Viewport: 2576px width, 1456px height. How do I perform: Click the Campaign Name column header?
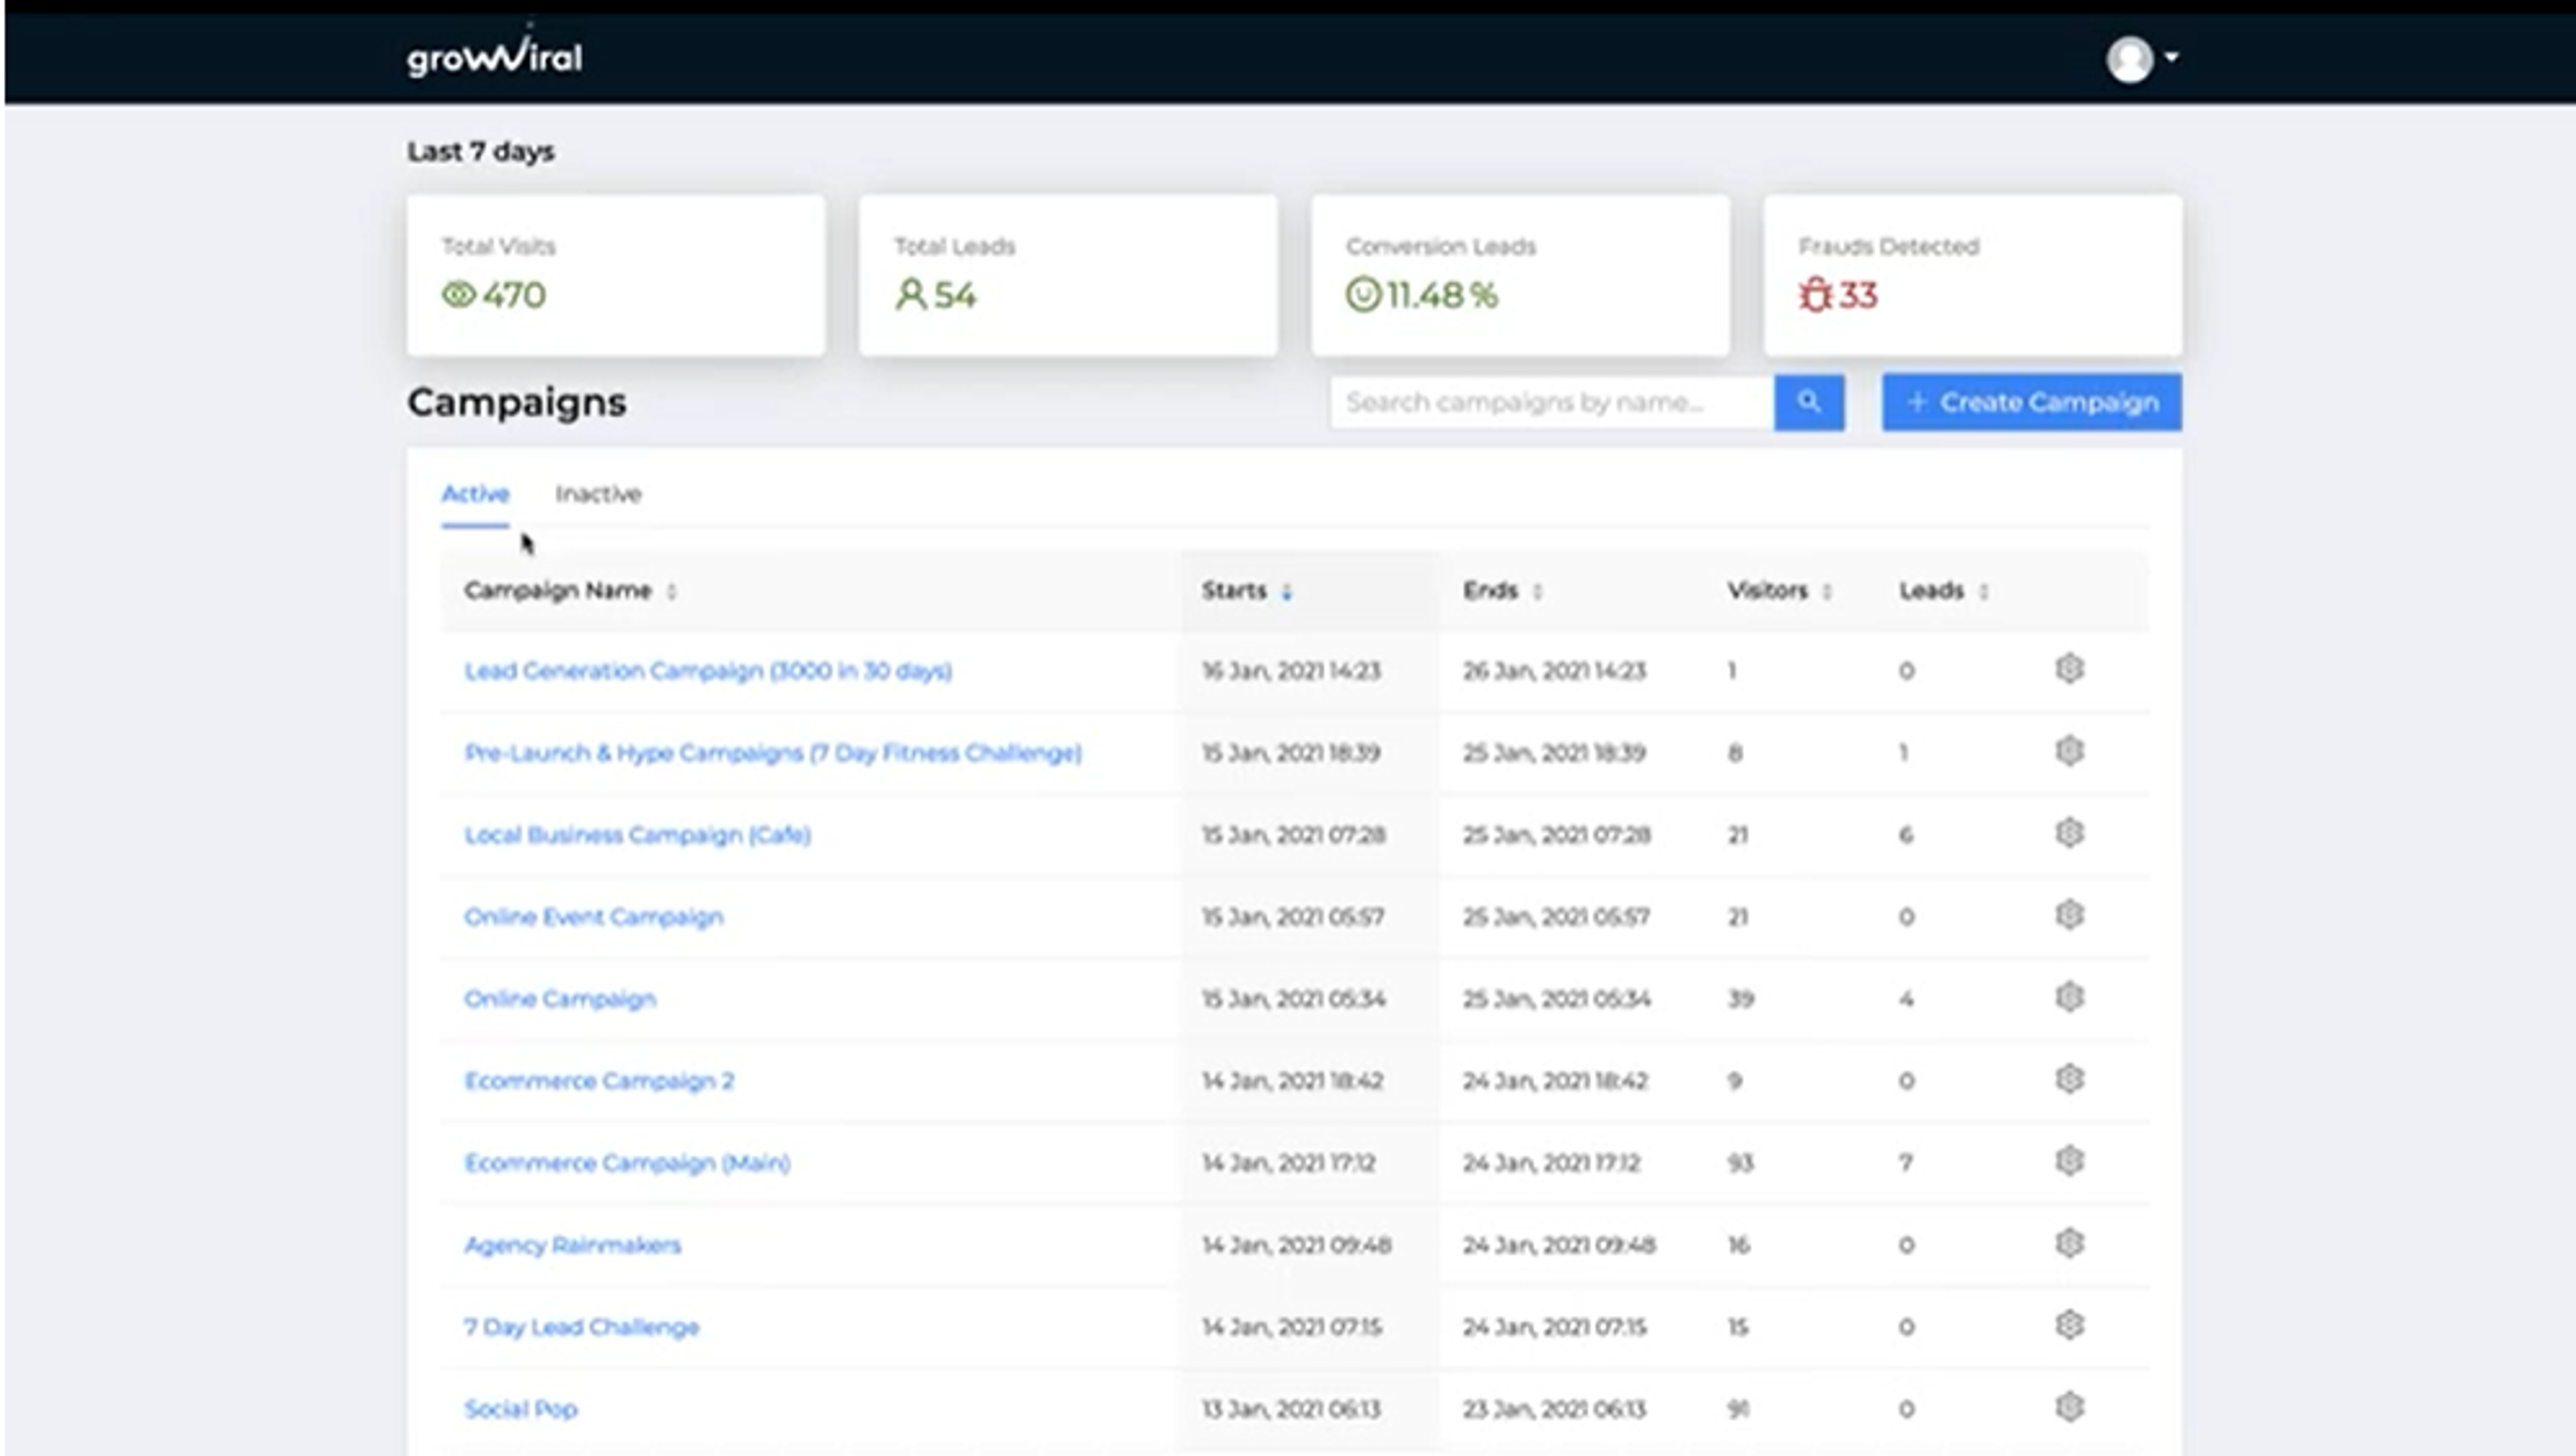click(558, 590)
